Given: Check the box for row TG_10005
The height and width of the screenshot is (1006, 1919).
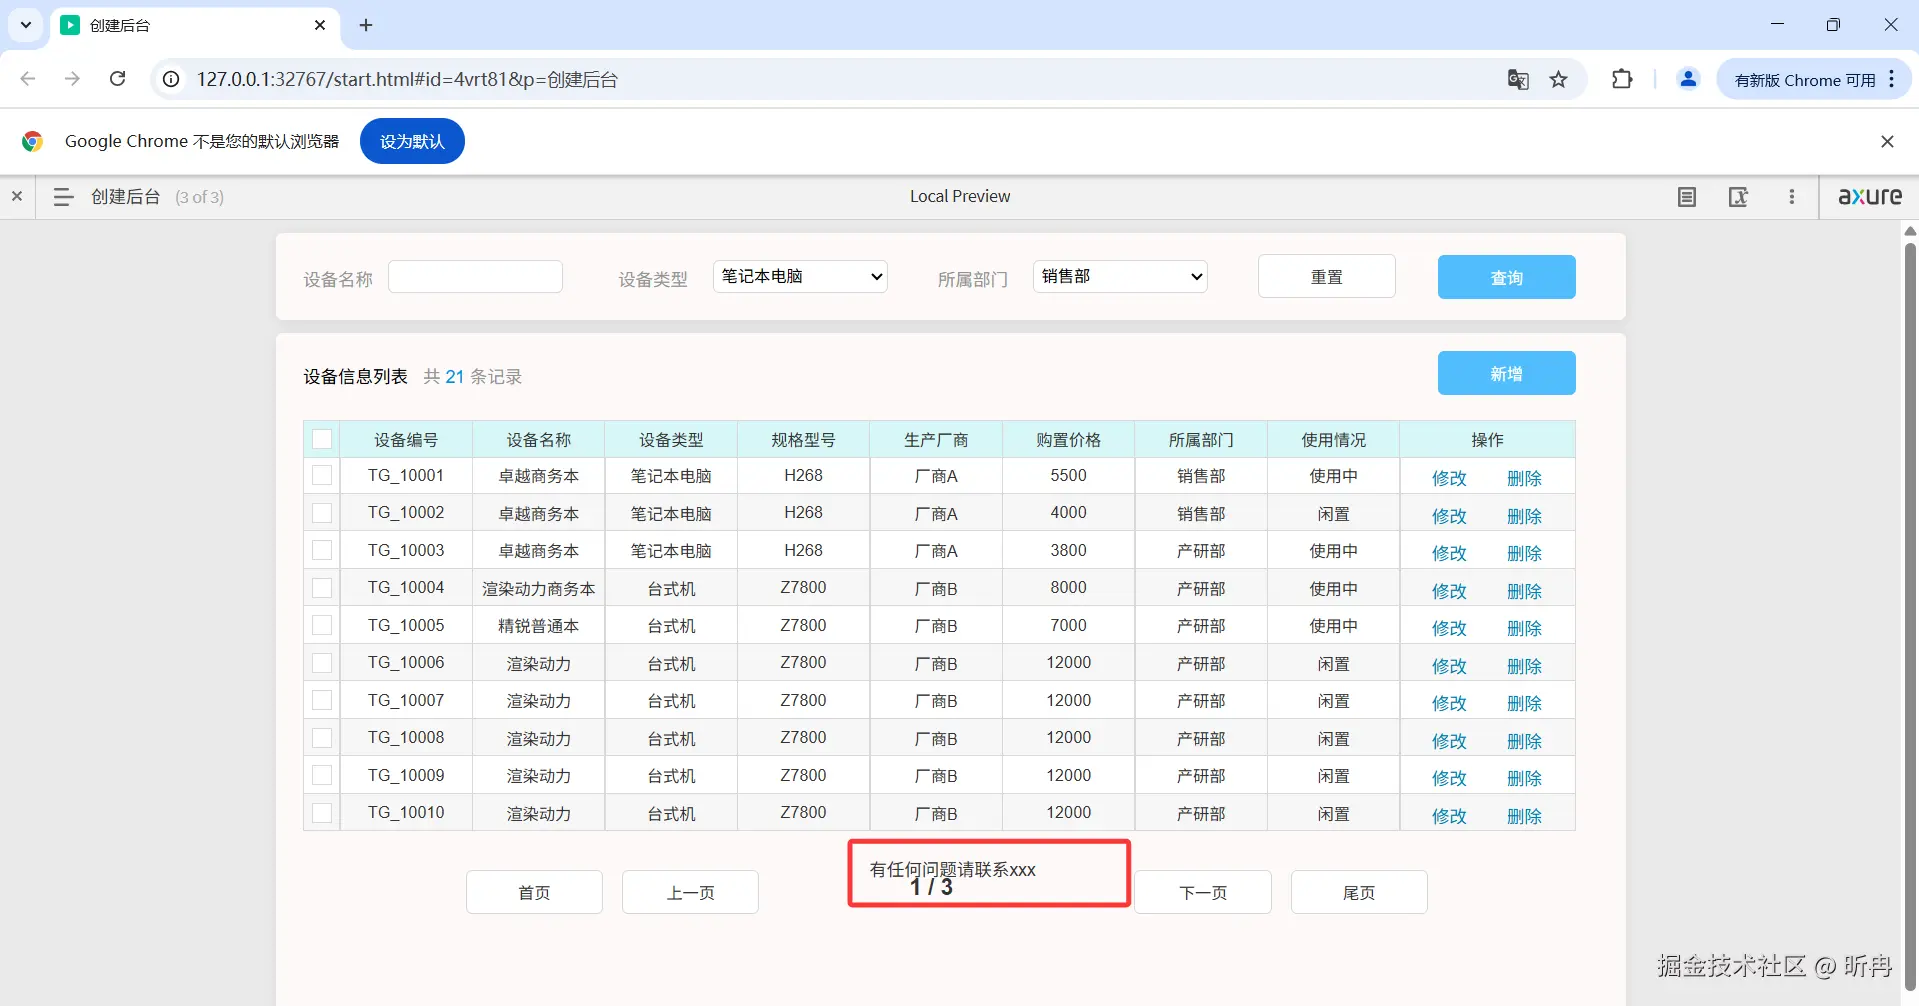Looking at the screenshot, I should (x=322, y=626).
